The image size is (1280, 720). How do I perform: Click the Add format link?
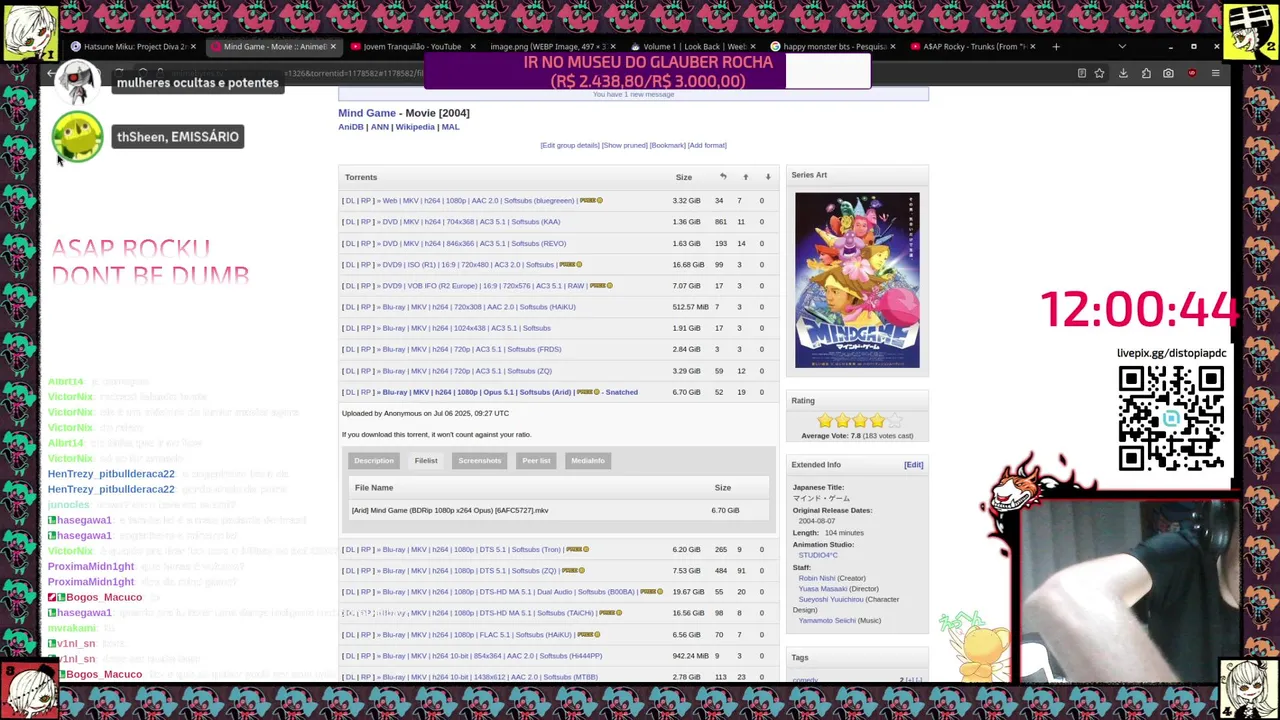(x=707, y=145)
